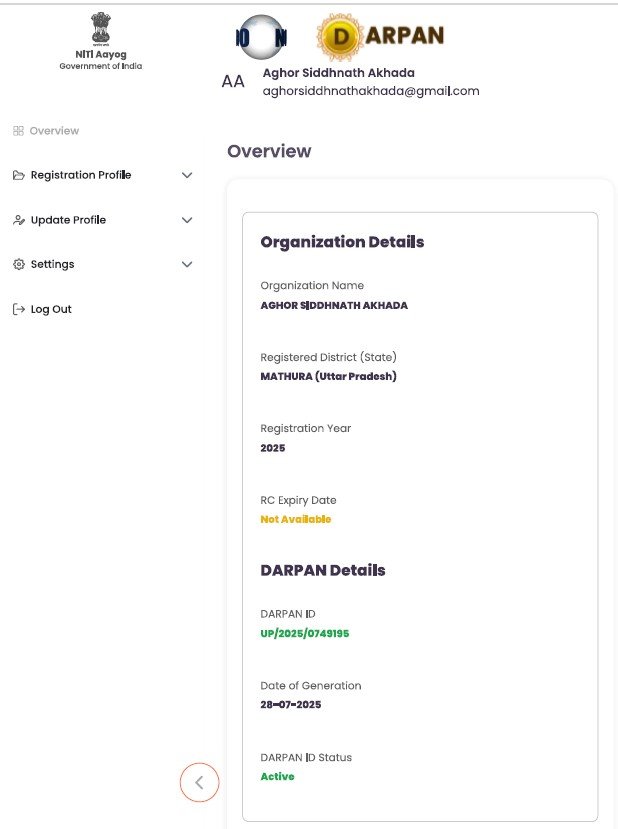Open the Overview menu item
Viewport: 618px width, 829px height.
pyautogui.click(x=54, y=131)
